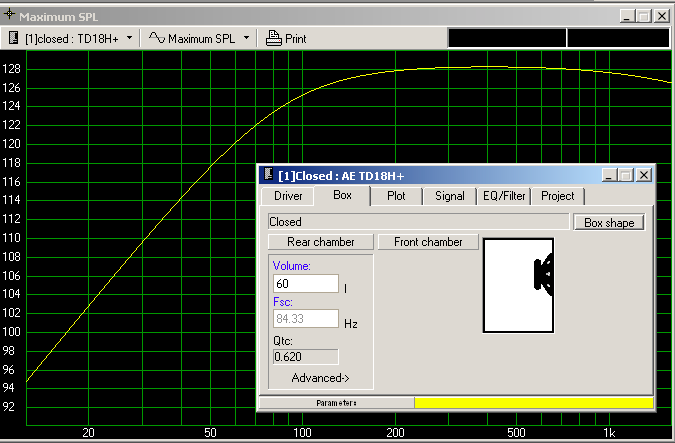The image size is (675, 443).
Task: Click the speaker box icon beside [1]closed
Action: tap(14, 38)
